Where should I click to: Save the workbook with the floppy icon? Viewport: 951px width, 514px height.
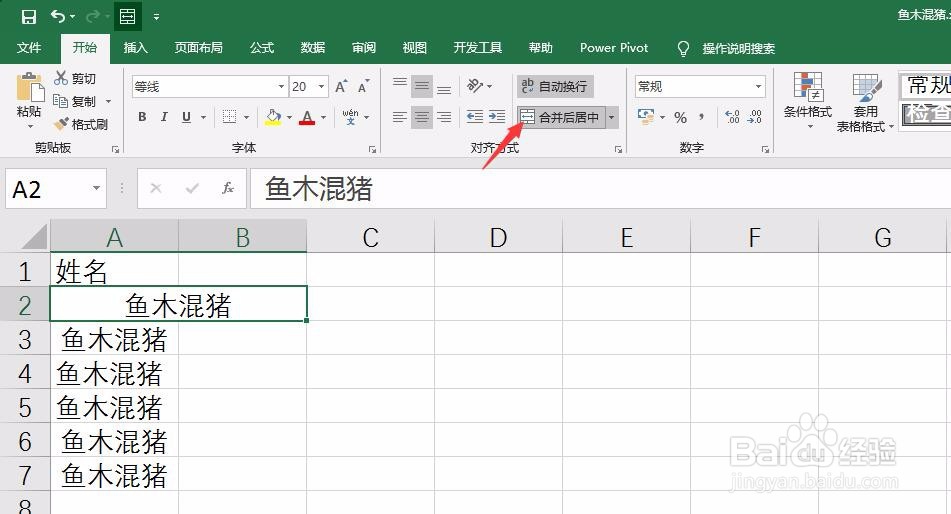[29, 16]
